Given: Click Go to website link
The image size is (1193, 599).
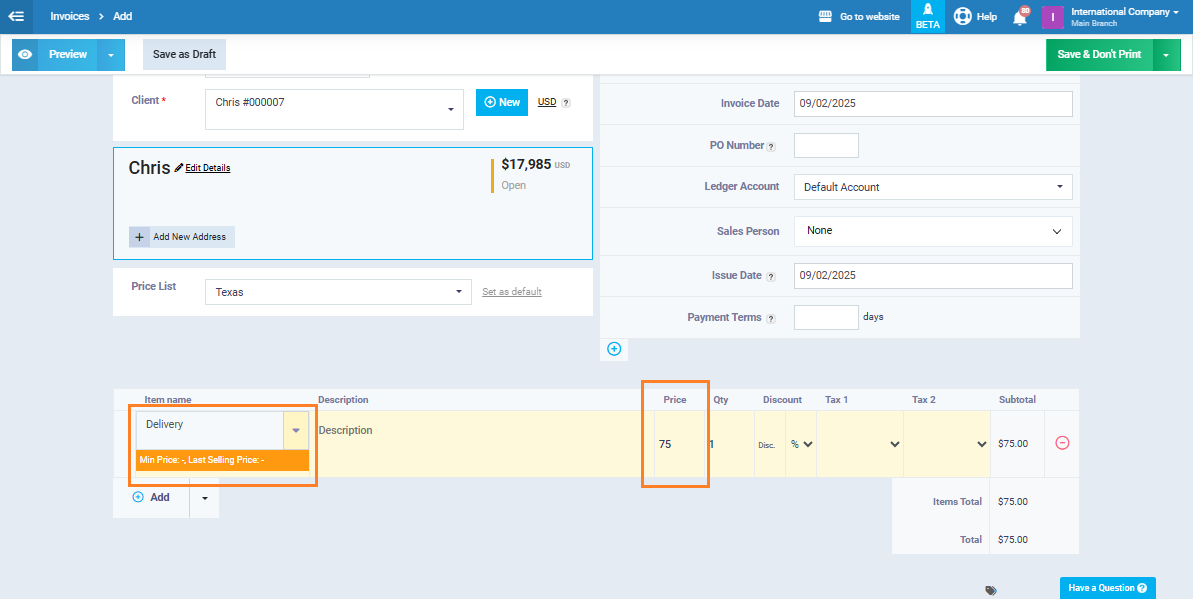Looking at the screenshot, I should tap(858, 16).
